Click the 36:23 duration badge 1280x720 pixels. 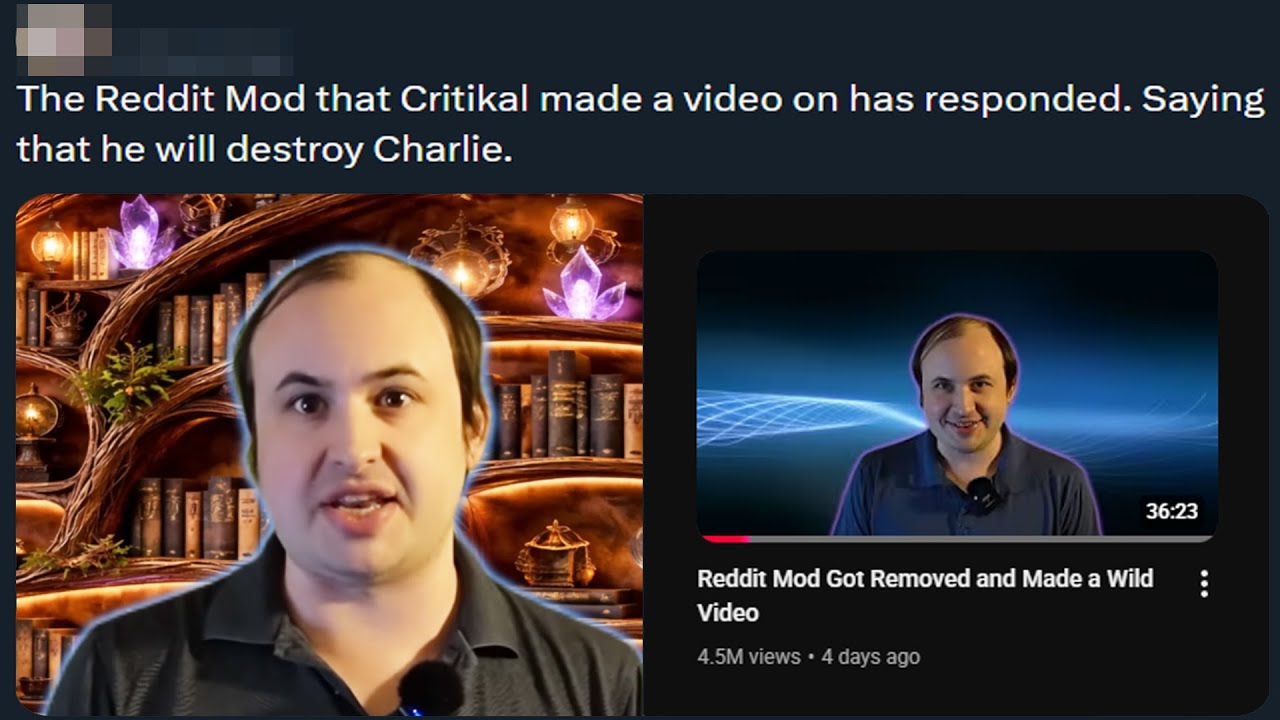(x=1171, y=511)
